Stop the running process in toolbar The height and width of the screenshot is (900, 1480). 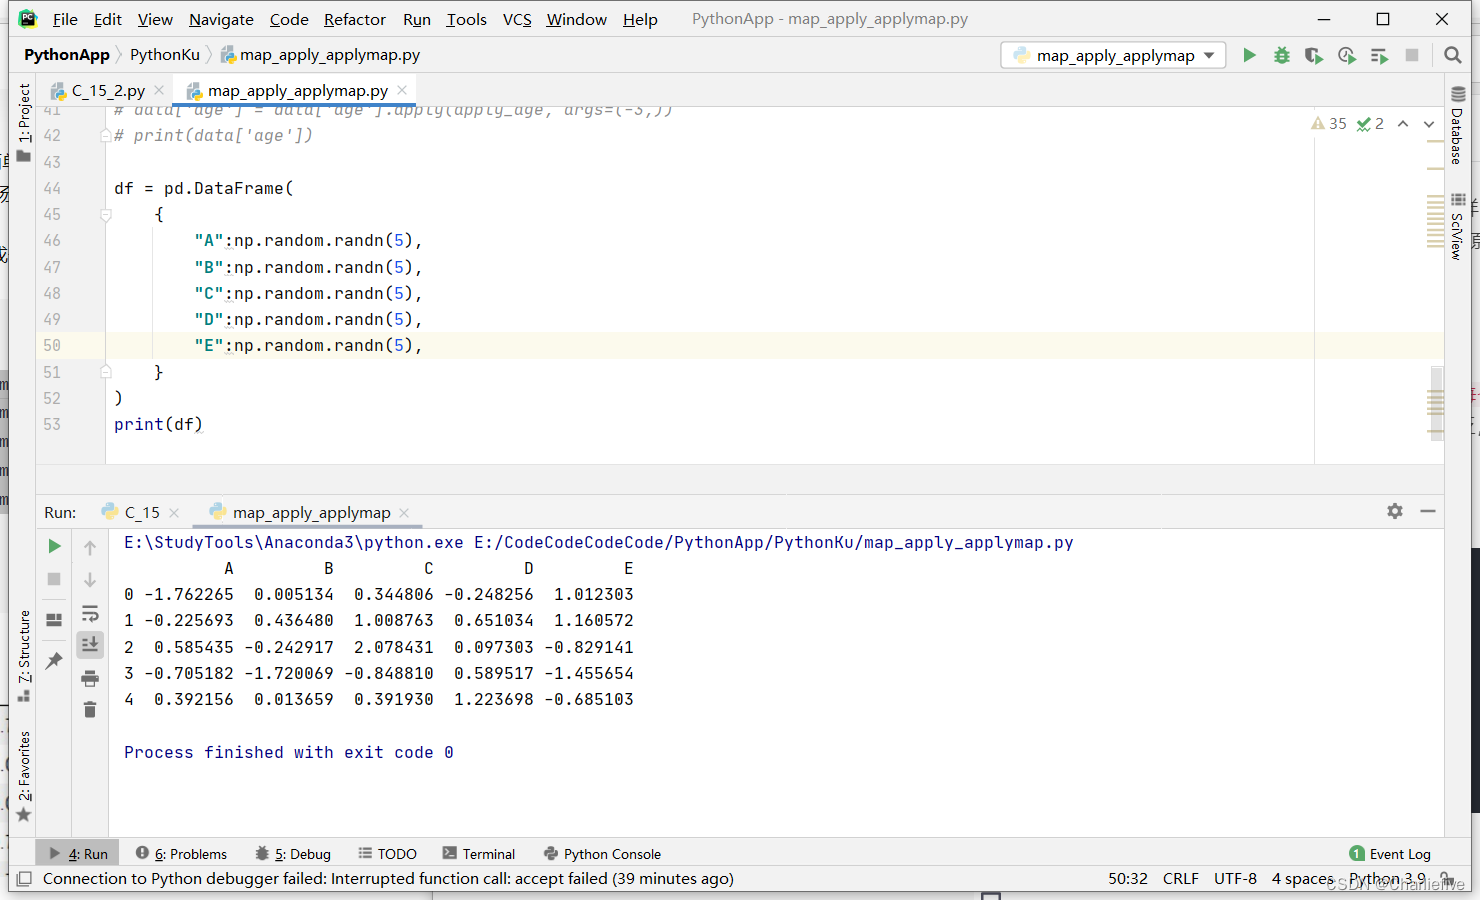1412,55
